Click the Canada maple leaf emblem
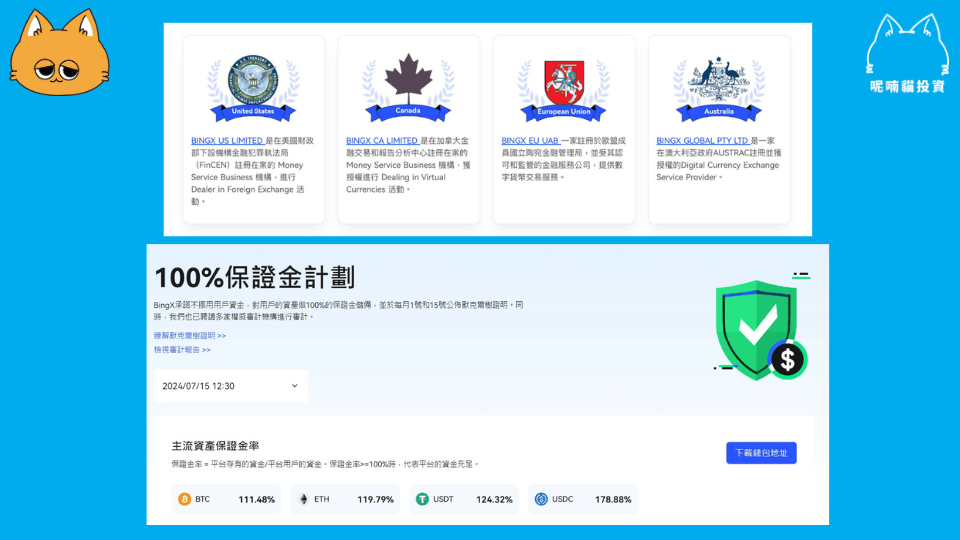 [408, 78]
